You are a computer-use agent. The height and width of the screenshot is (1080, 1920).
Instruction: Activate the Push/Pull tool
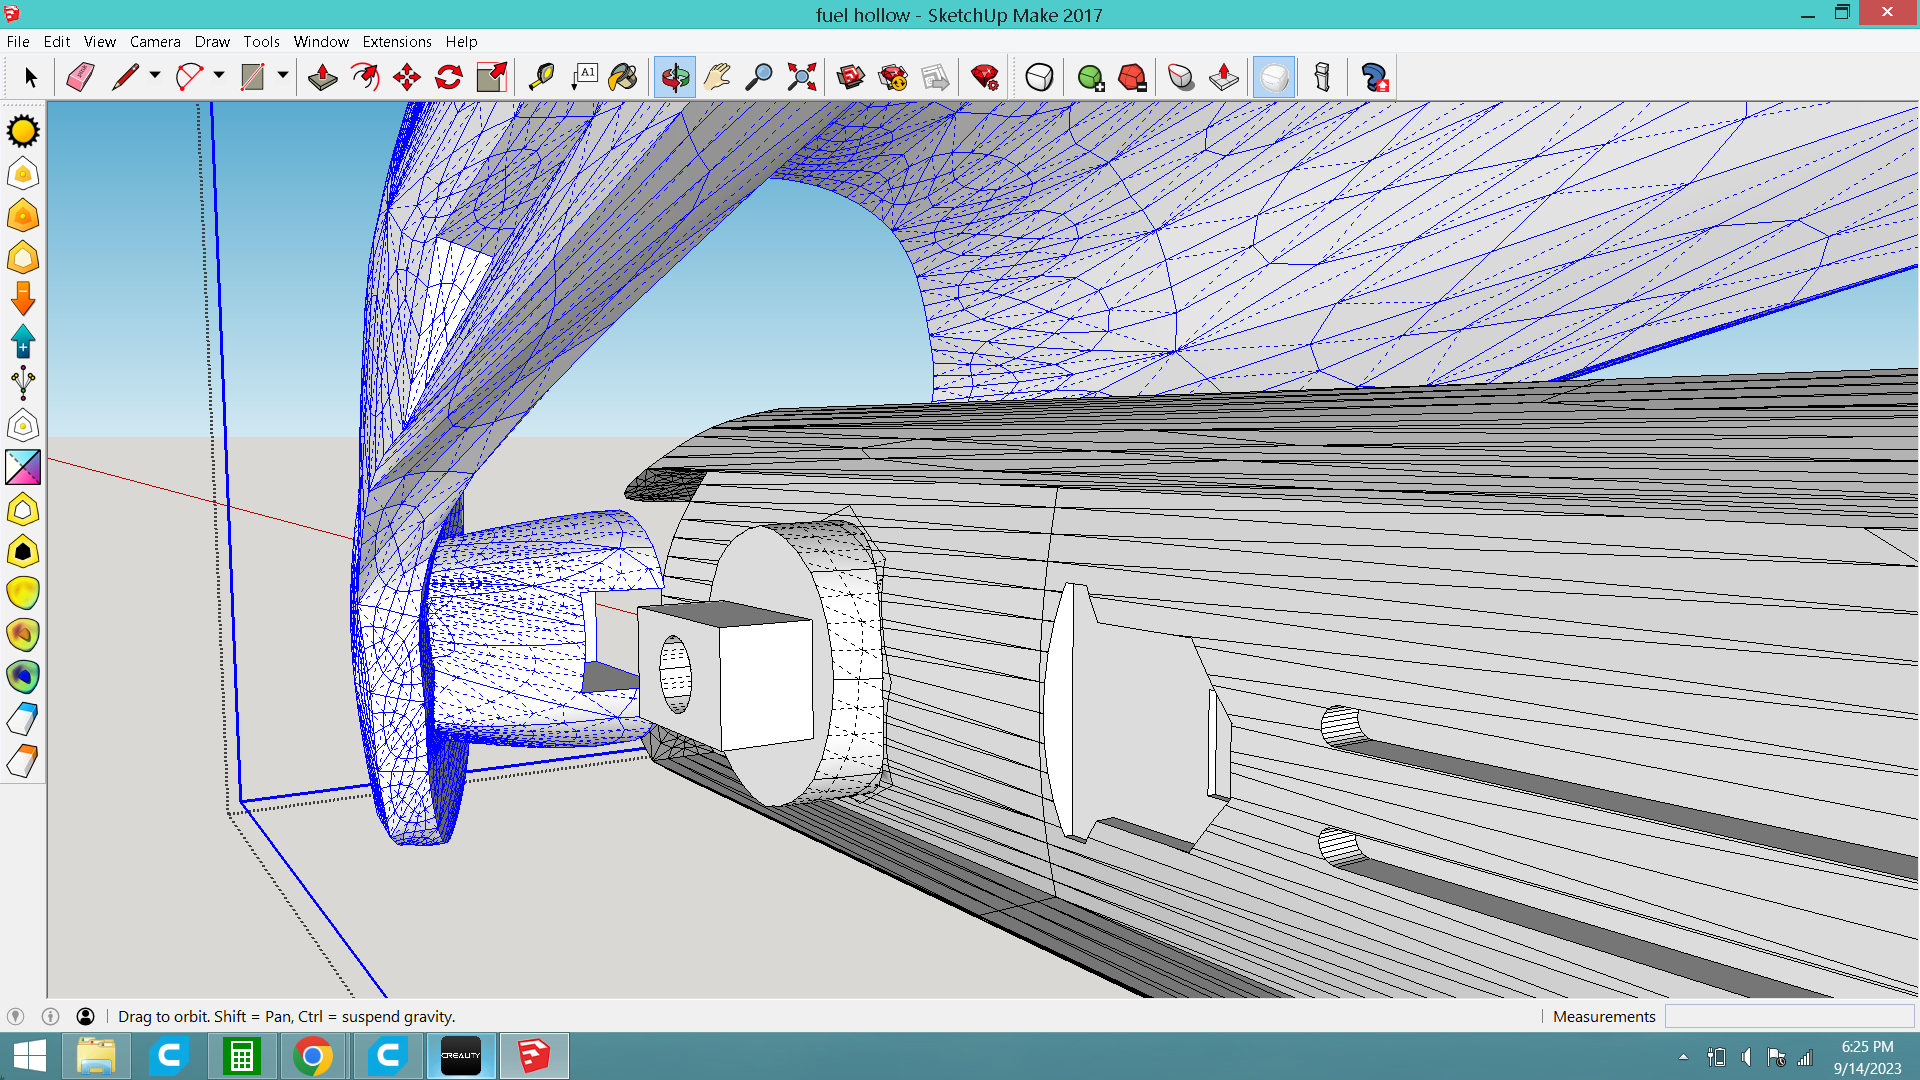click(322, 77)
